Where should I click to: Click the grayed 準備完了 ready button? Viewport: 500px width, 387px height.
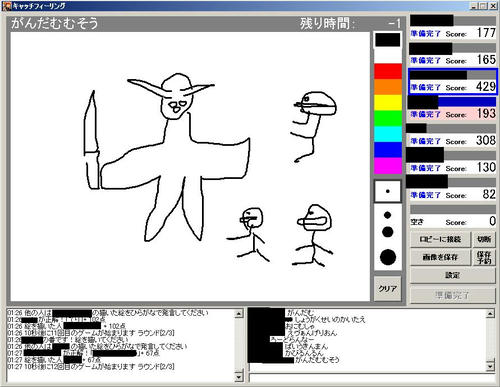(453, 295)
